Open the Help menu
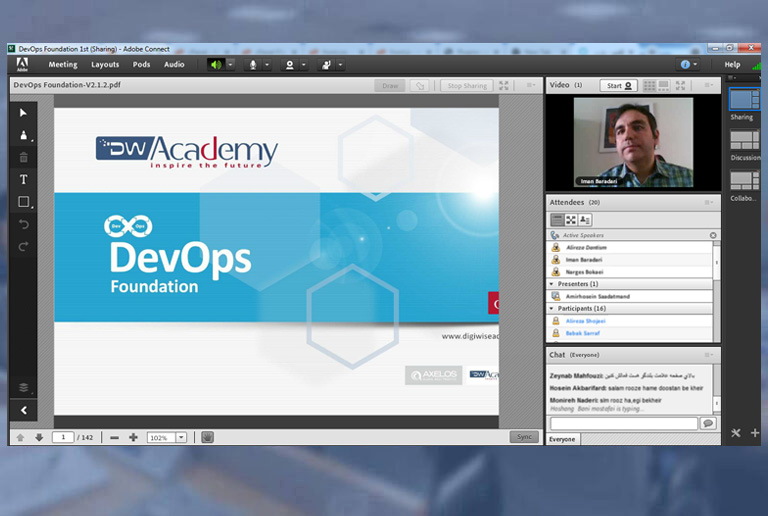This screenshot has height=516, width=768. point(732,65)
